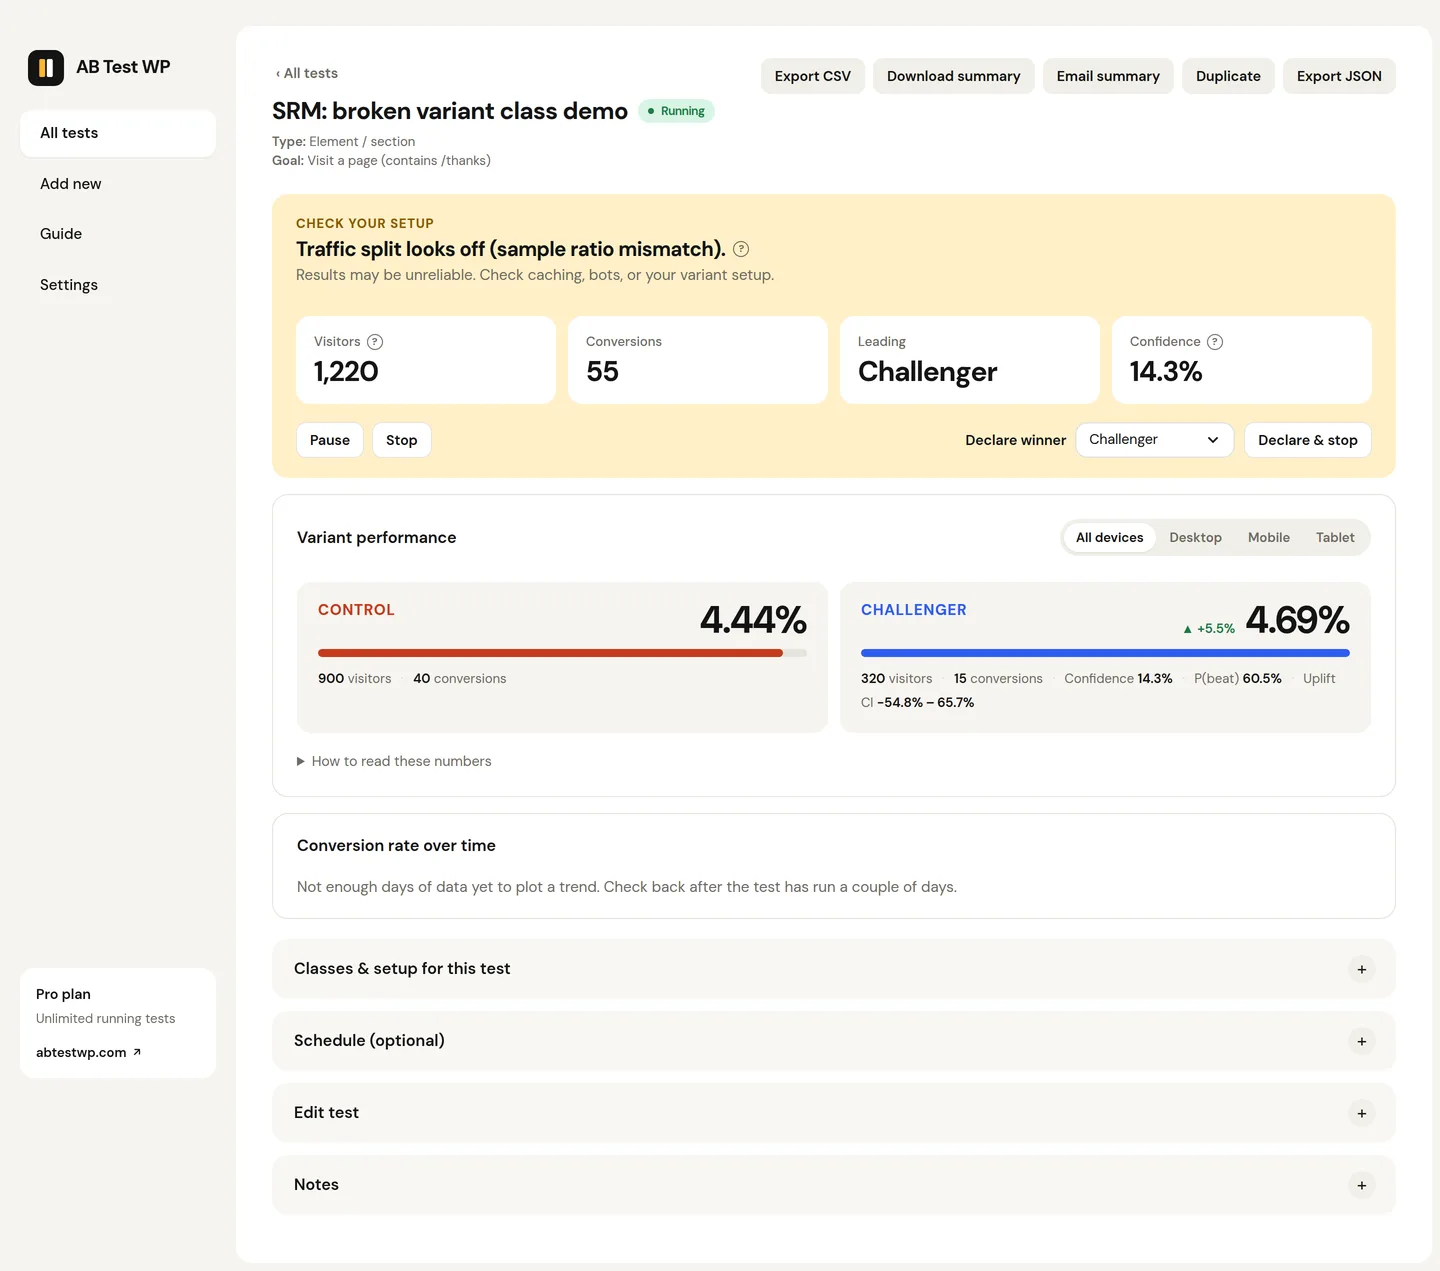
Task: Click the Goal: Visit a page text
Action: (381, 160)
